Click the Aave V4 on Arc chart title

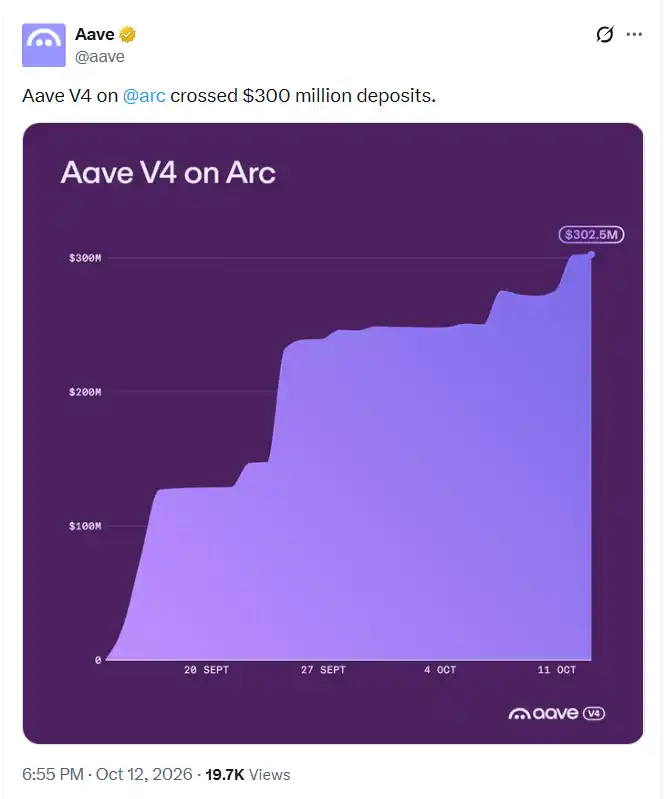click(x=168, y=172)
